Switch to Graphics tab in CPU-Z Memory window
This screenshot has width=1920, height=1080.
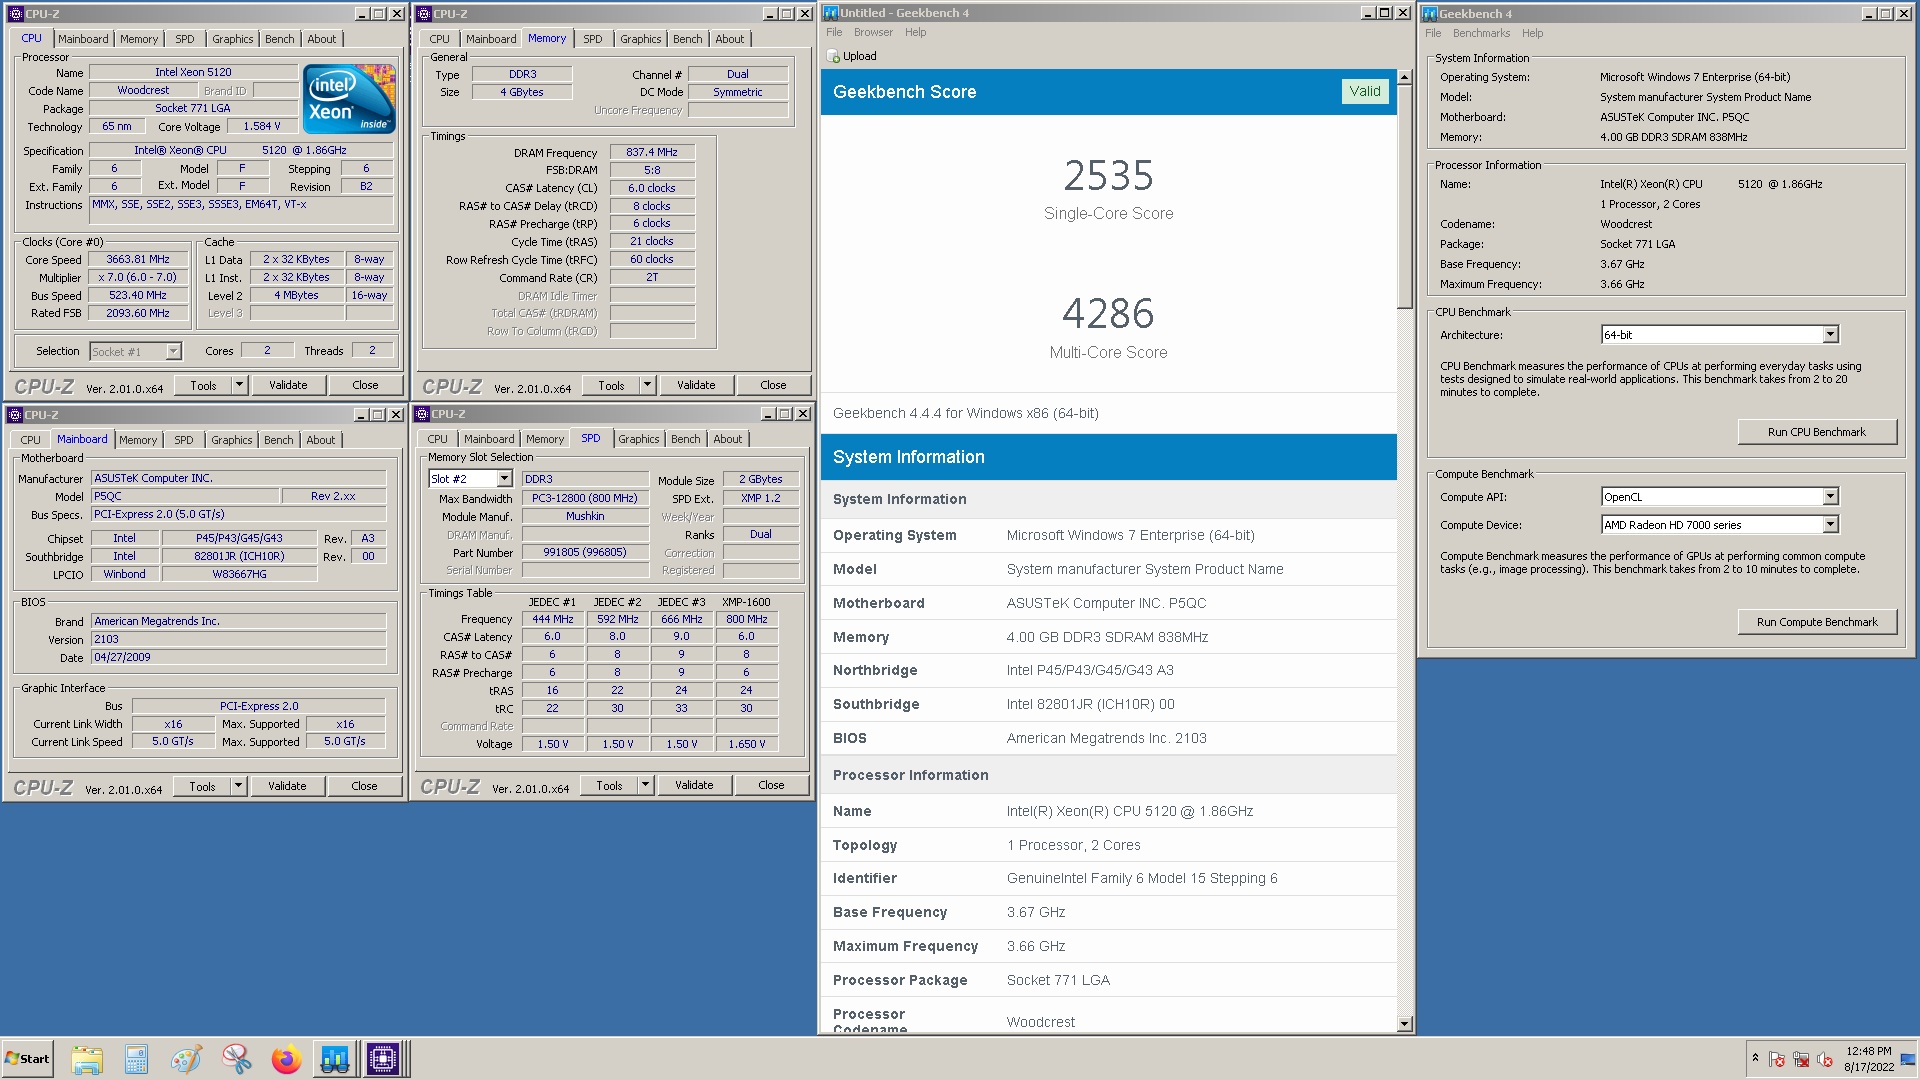click(640, 39)
